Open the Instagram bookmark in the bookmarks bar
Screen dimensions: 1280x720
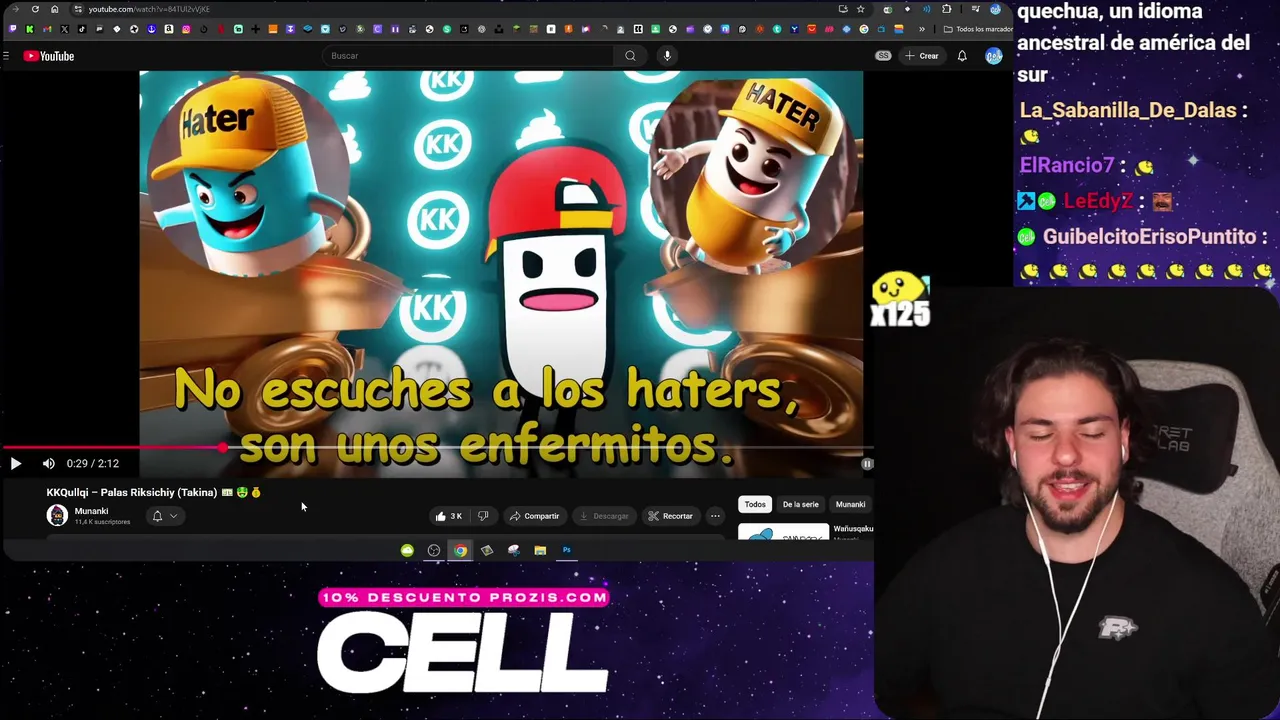pos(186,29)
